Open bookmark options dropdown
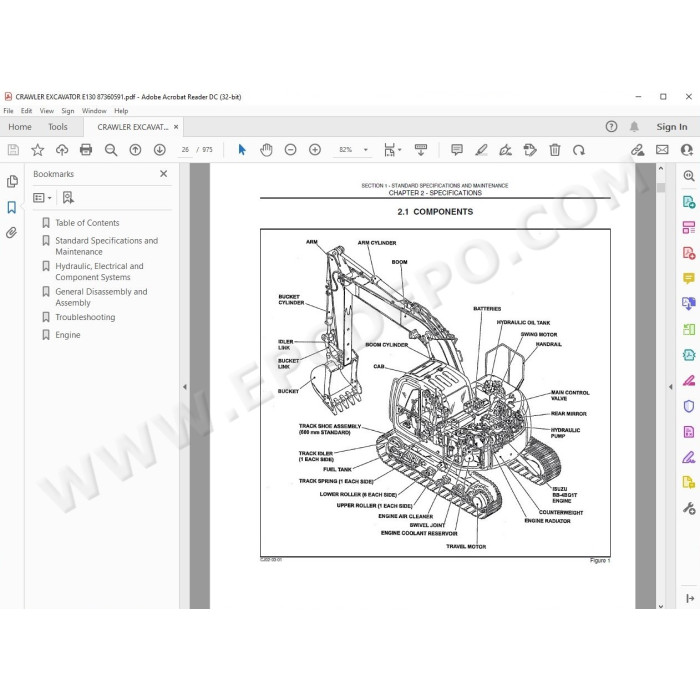This screenshot has height=700, width=700. tap(42, 197)
